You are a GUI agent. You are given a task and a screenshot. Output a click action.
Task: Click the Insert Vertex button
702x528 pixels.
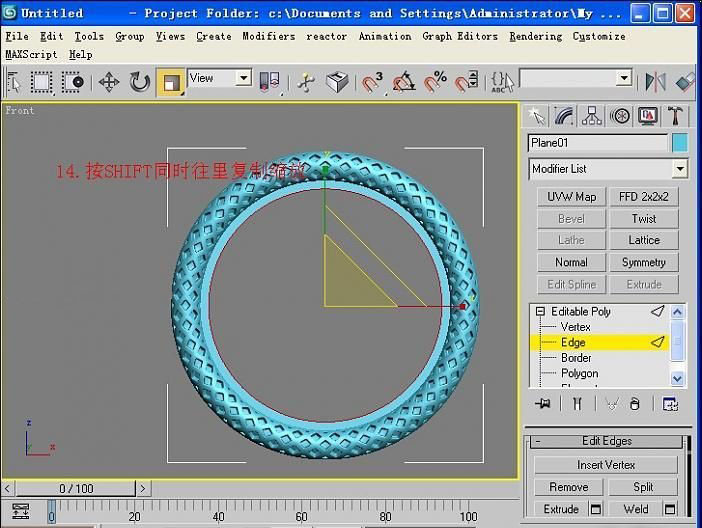point(606,465)
